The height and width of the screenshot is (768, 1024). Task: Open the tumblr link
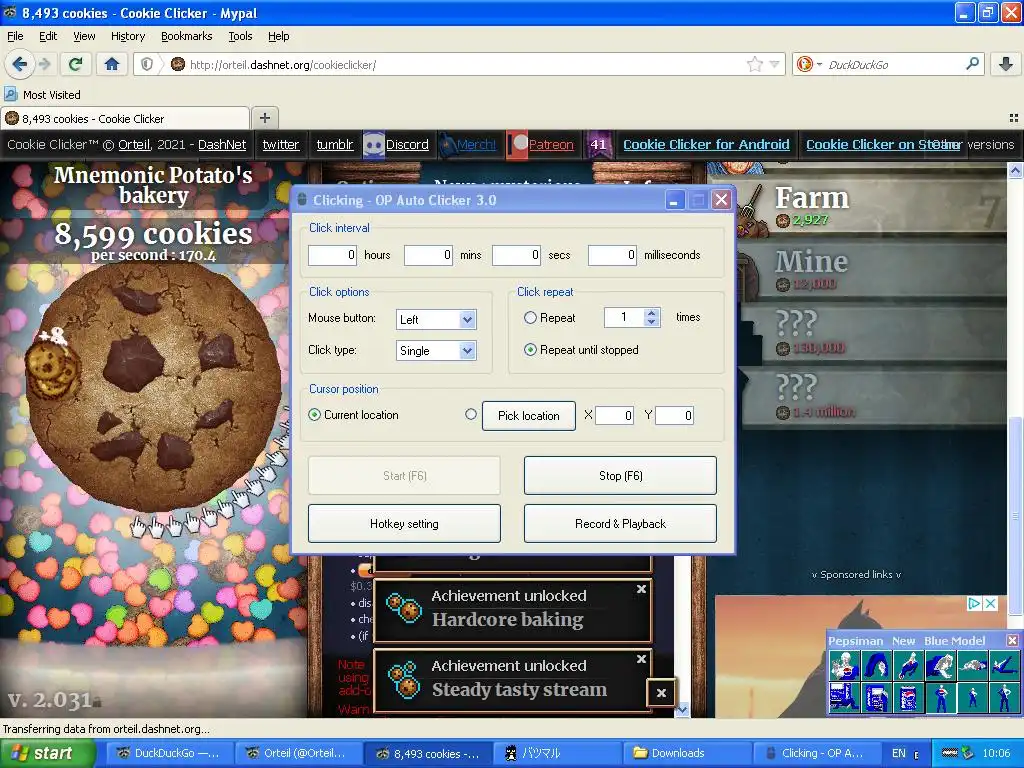coord(334,144)
